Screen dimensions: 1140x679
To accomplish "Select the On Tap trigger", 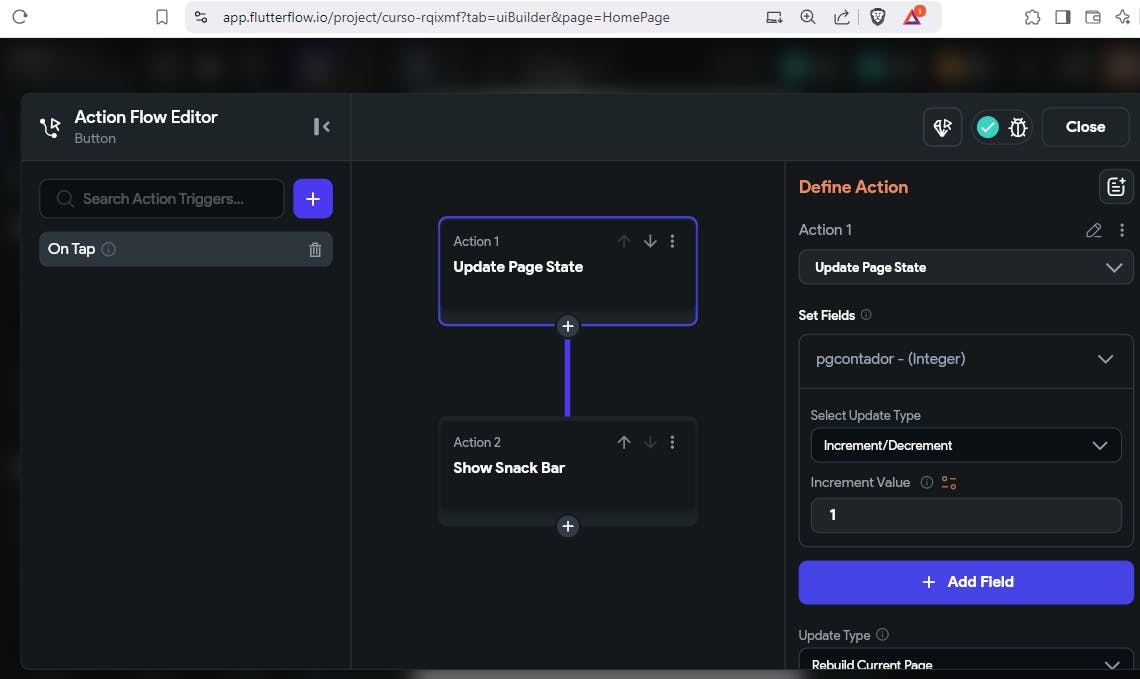I will click(x=185, y=249).
